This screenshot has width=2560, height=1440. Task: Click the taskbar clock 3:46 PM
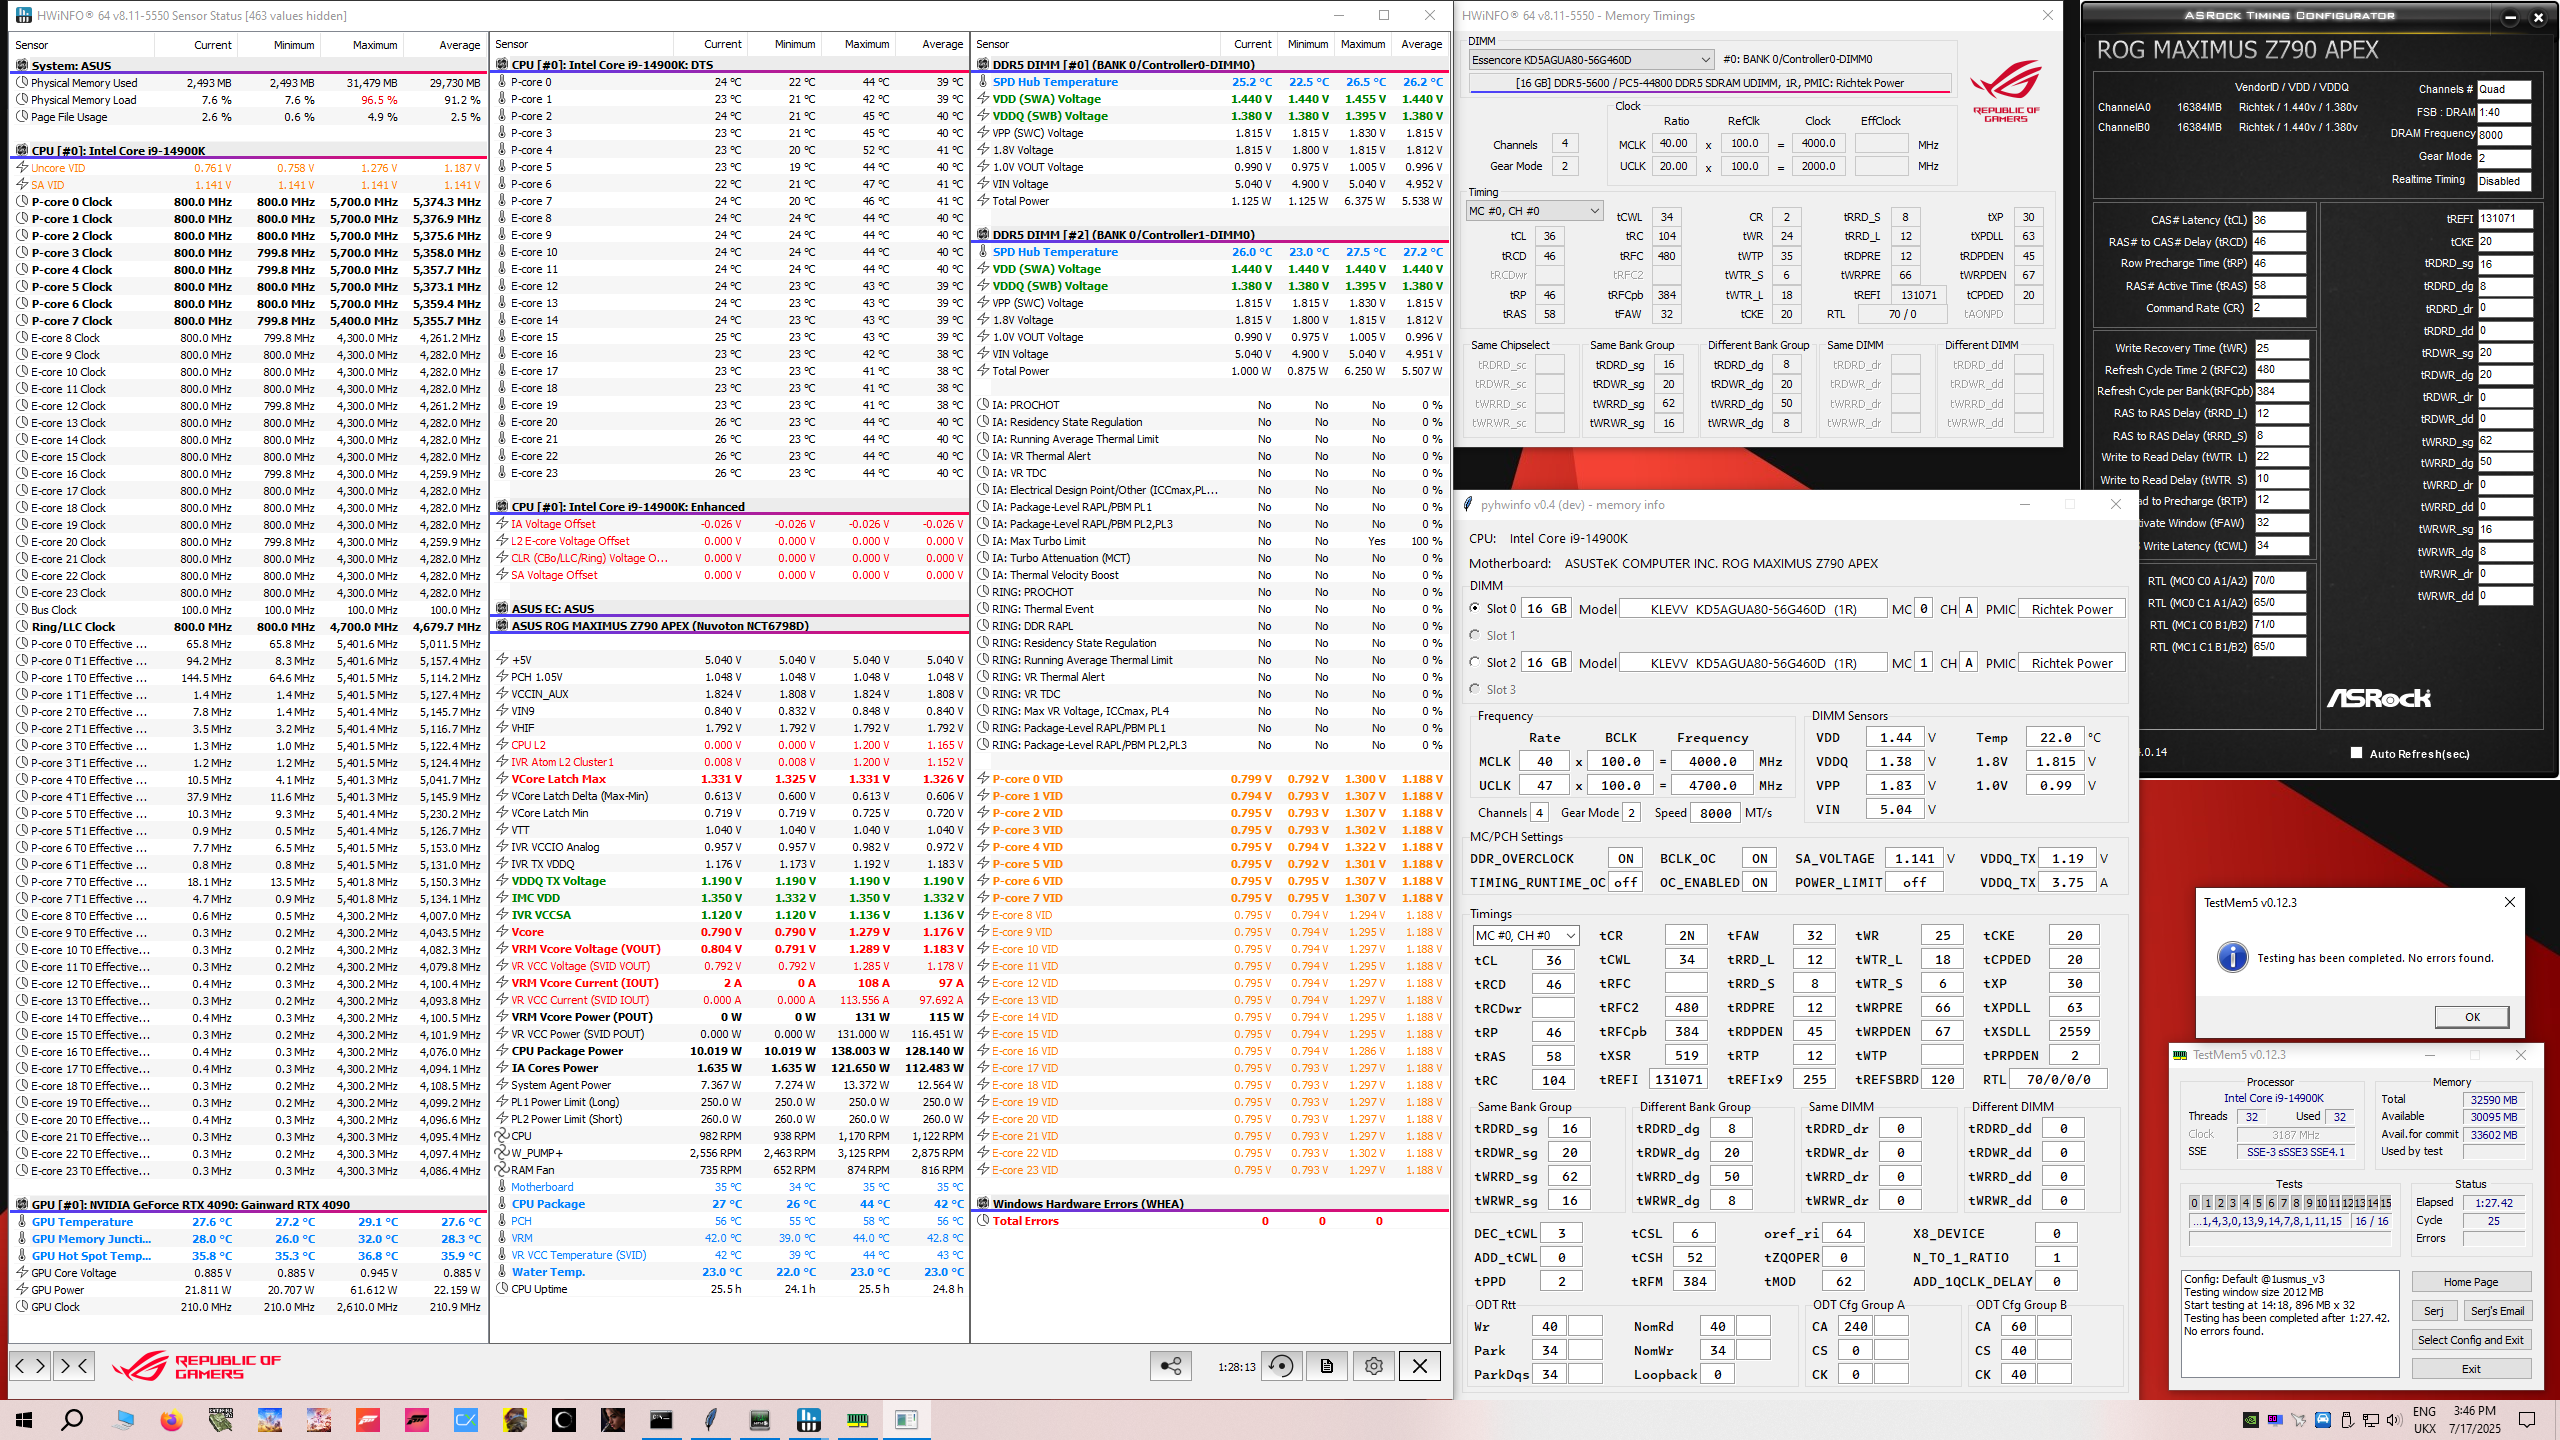[x=2475, y=1420]
